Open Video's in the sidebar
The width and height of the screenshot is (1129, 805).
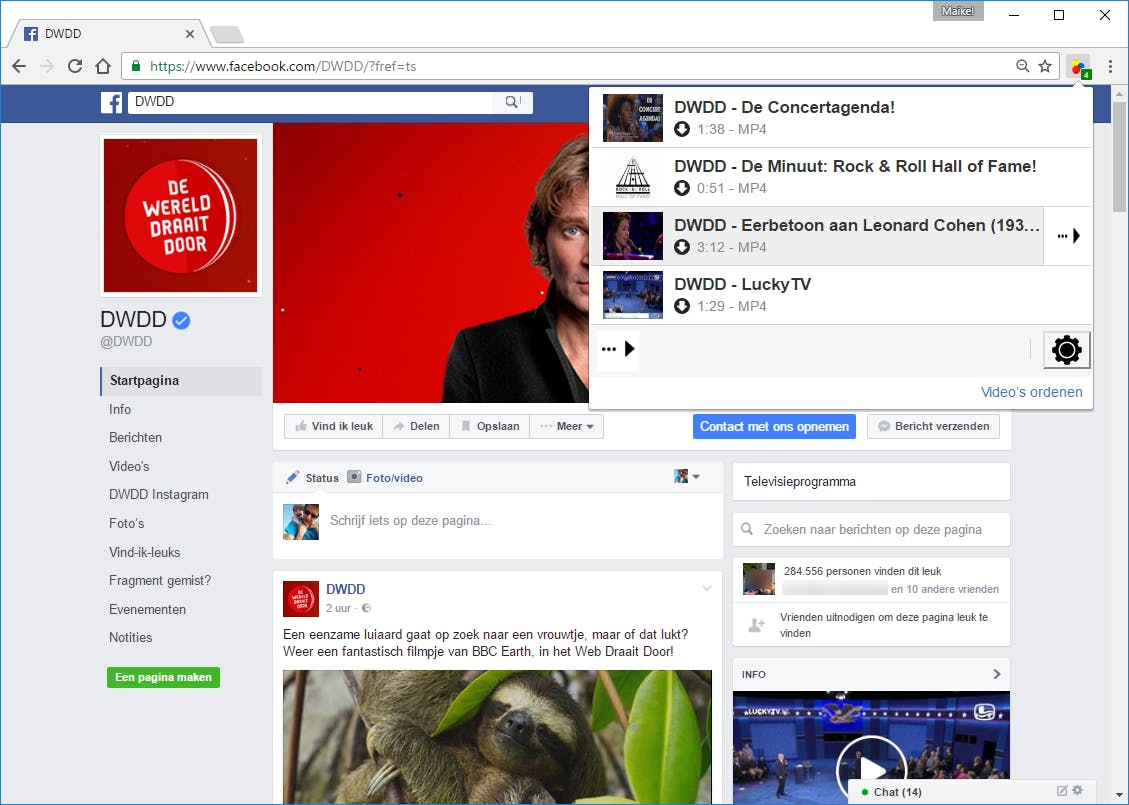click(129, 466)
